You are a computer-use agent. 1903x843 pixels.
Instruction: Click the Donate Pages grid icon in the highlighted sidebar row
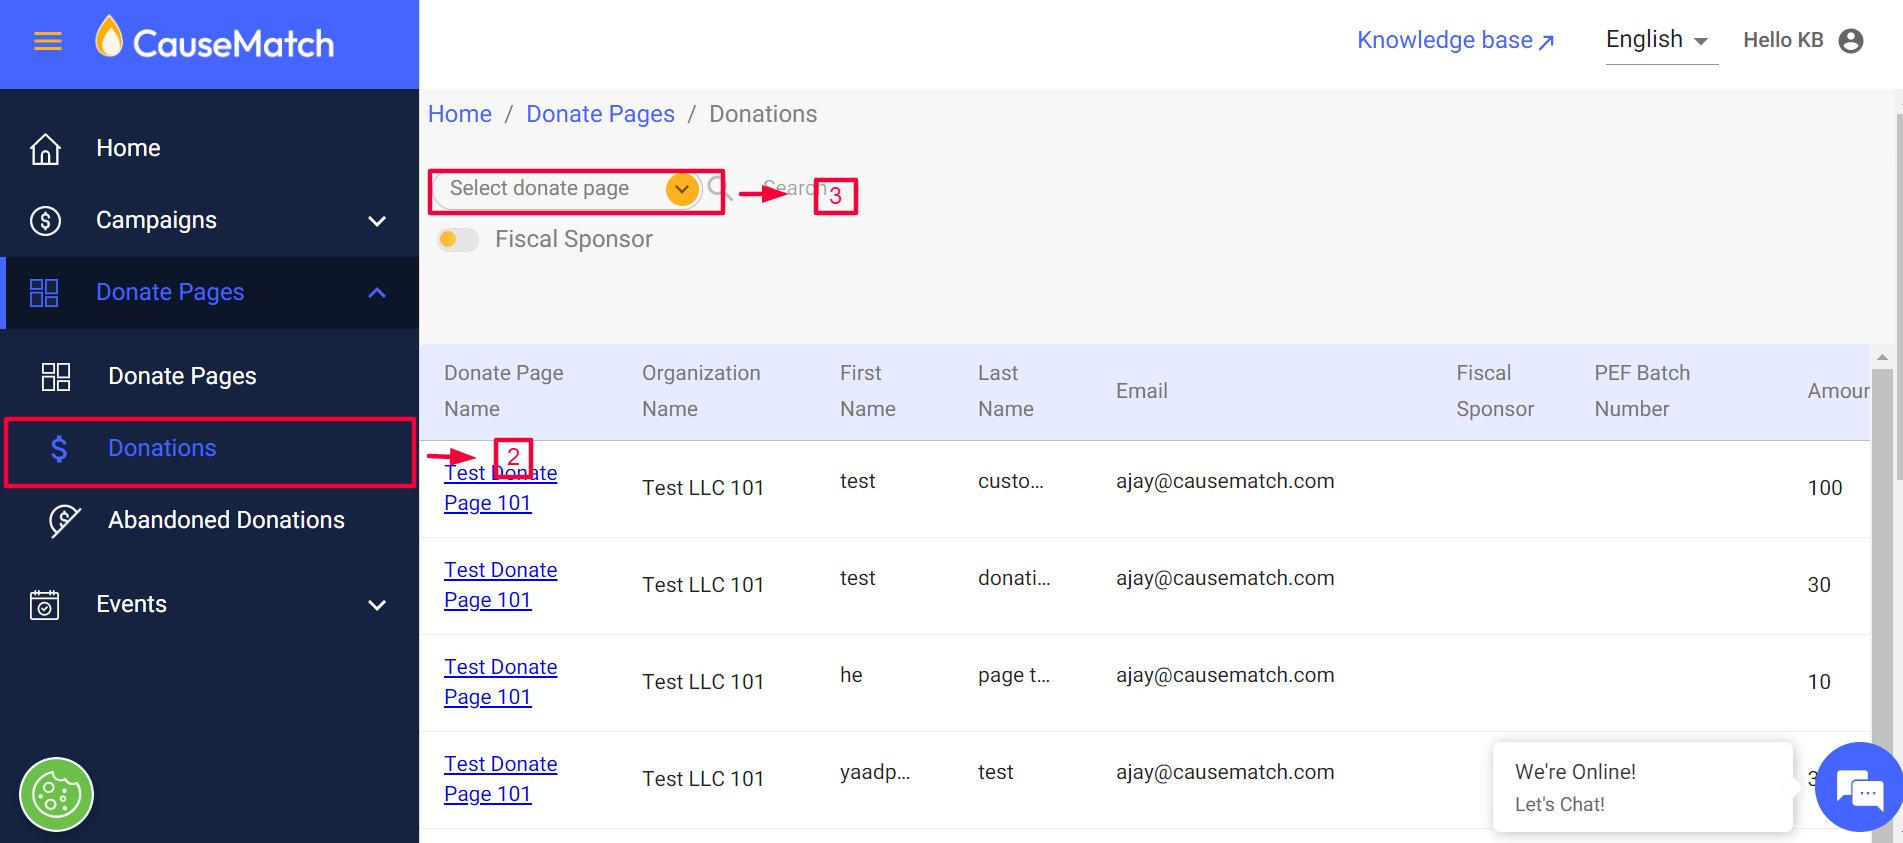click(x=44, y=292)
